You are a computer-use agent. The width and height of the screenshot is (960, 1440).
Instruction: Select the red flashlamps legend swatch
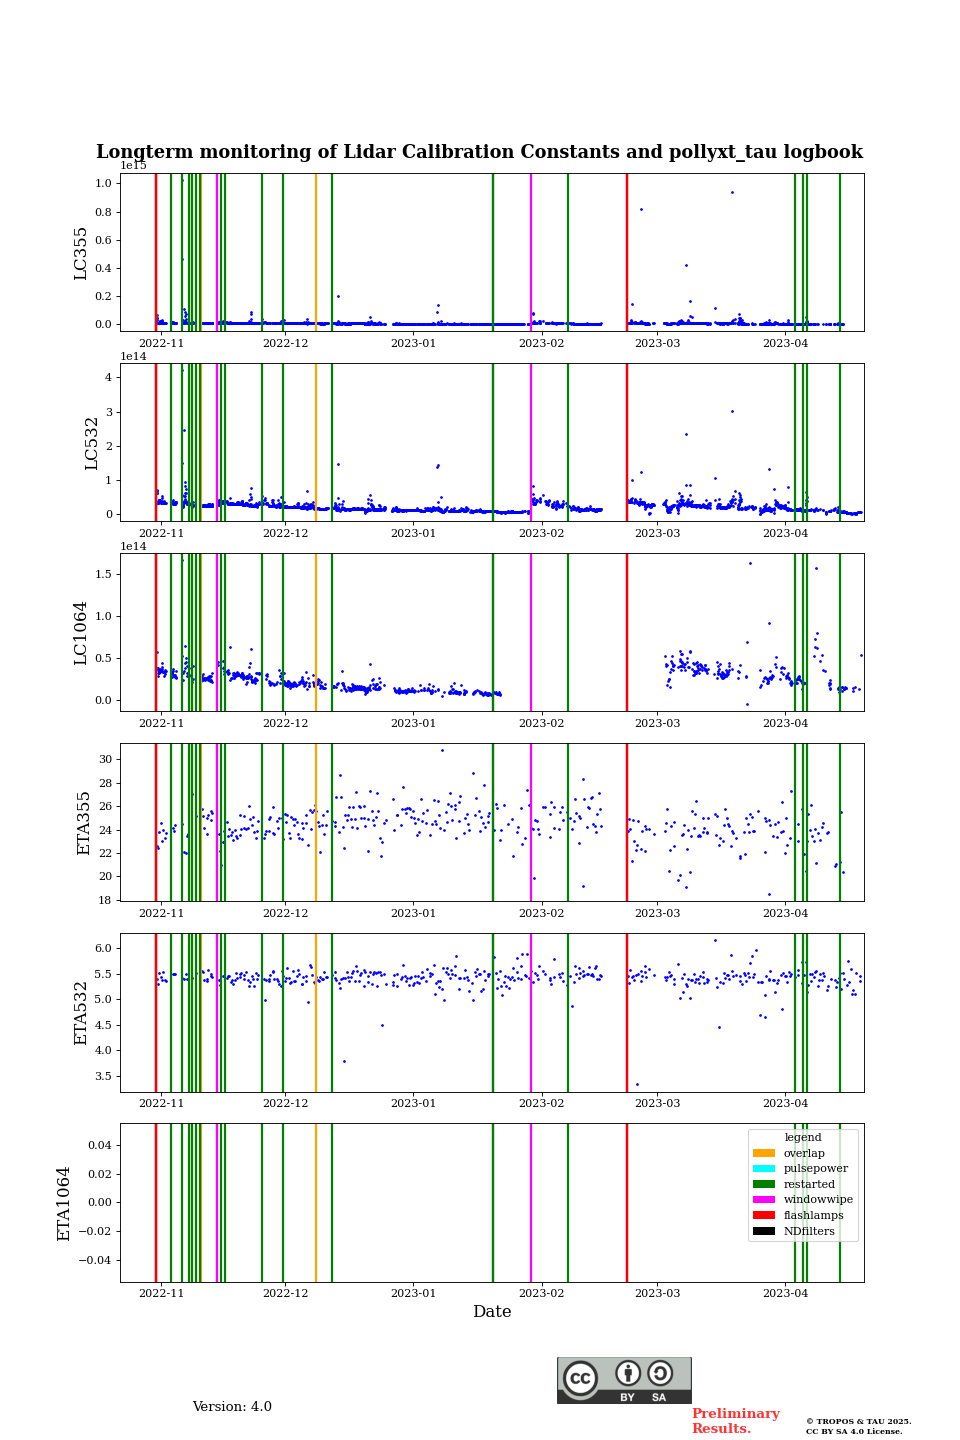click(764, 1216)
